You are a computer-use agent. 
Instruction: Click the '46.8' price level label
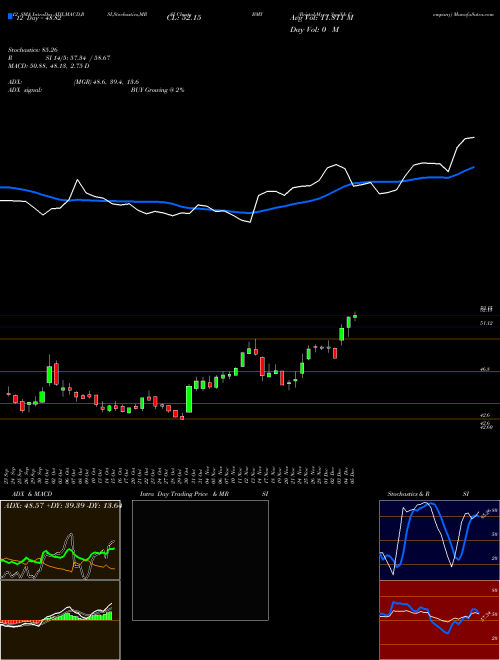point(485,369)
